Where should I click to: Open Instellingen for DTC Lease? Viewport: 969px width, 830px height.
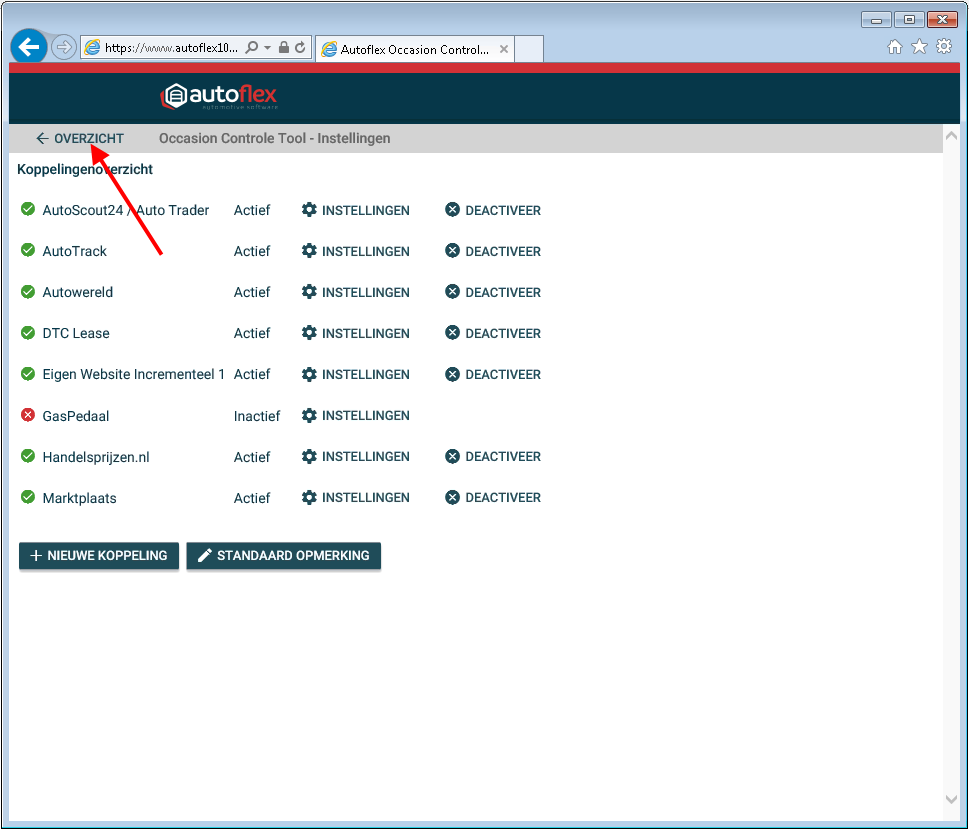tap(355, 333)
